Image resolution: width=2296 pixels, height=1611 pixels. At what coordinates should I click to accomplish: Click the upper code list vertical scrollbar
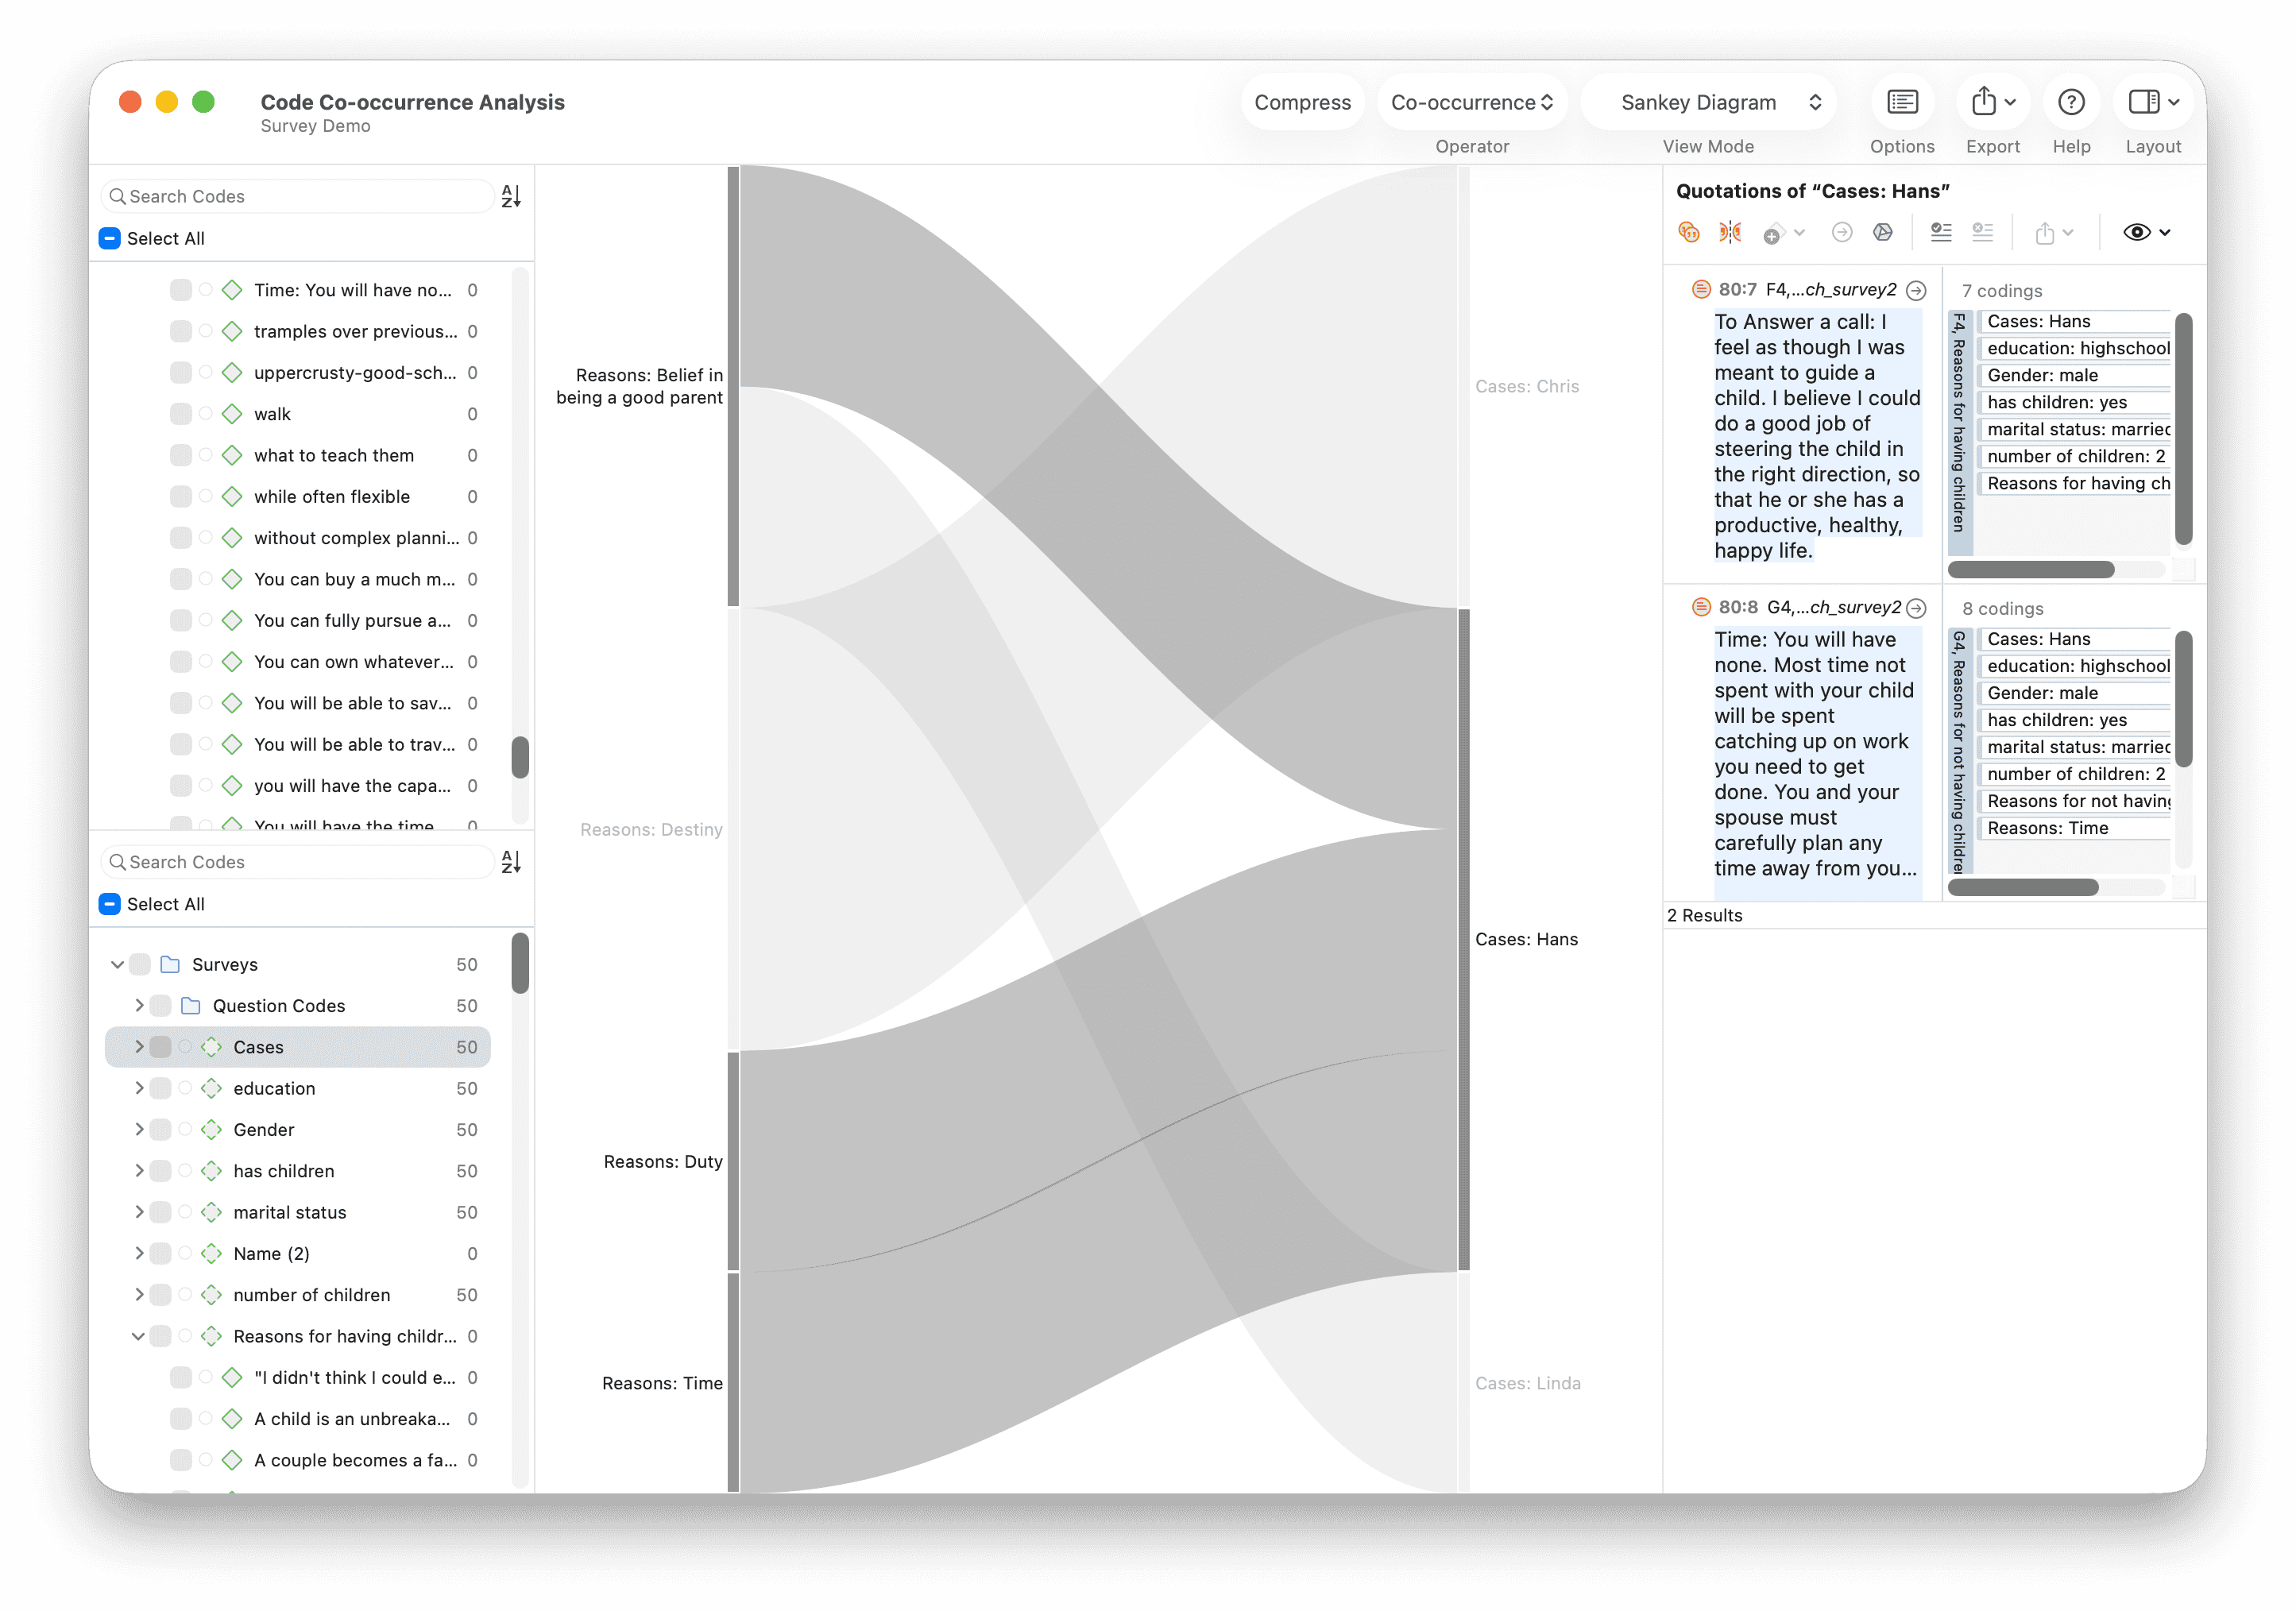pyautogui.click(x=520, y=757)
